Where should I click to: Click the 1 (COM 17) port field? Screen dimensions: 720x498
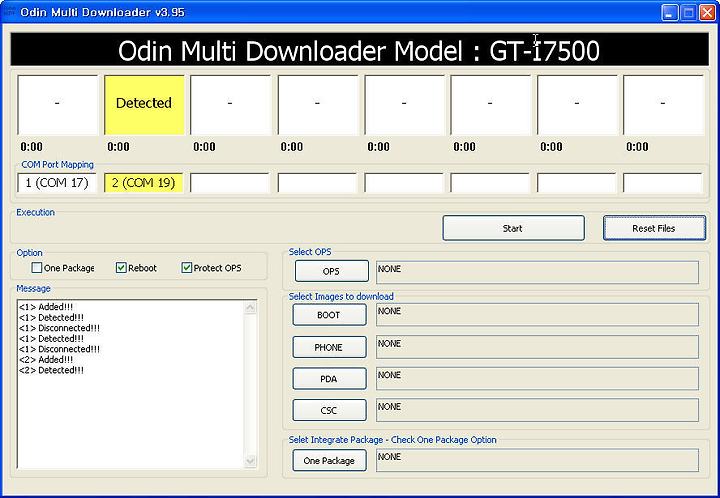[x=57, y=183]
